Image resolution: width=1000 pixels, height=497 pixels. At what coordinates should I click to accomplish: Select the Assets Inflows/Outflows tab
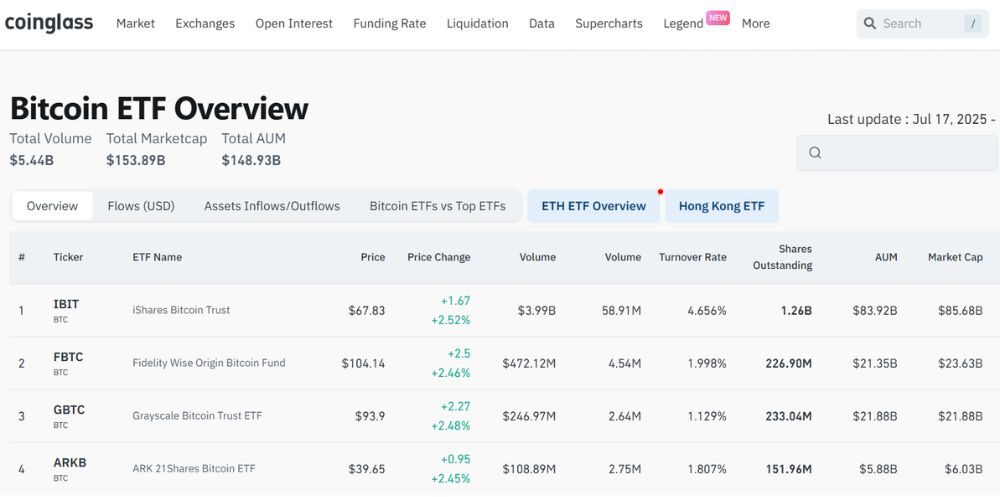pos(272,206)
